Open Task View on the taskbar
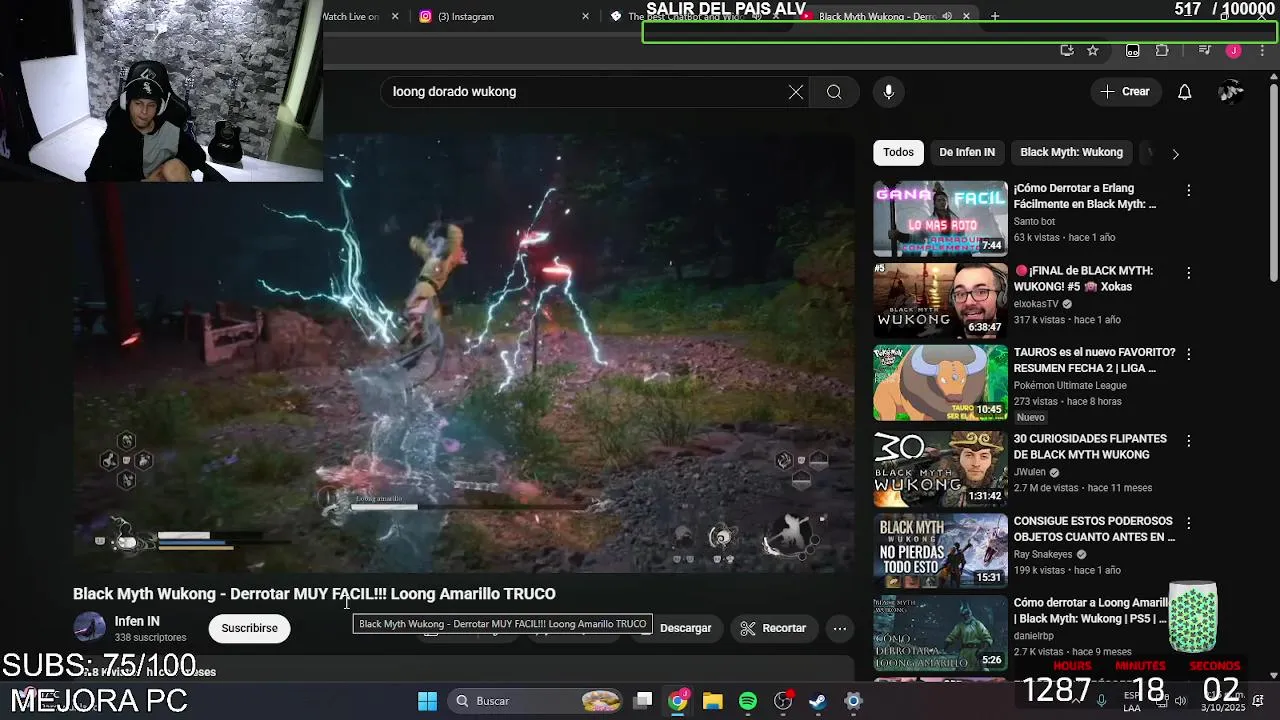The height and width of the screenshot is (720, 1280). click(x=643, y=701)
